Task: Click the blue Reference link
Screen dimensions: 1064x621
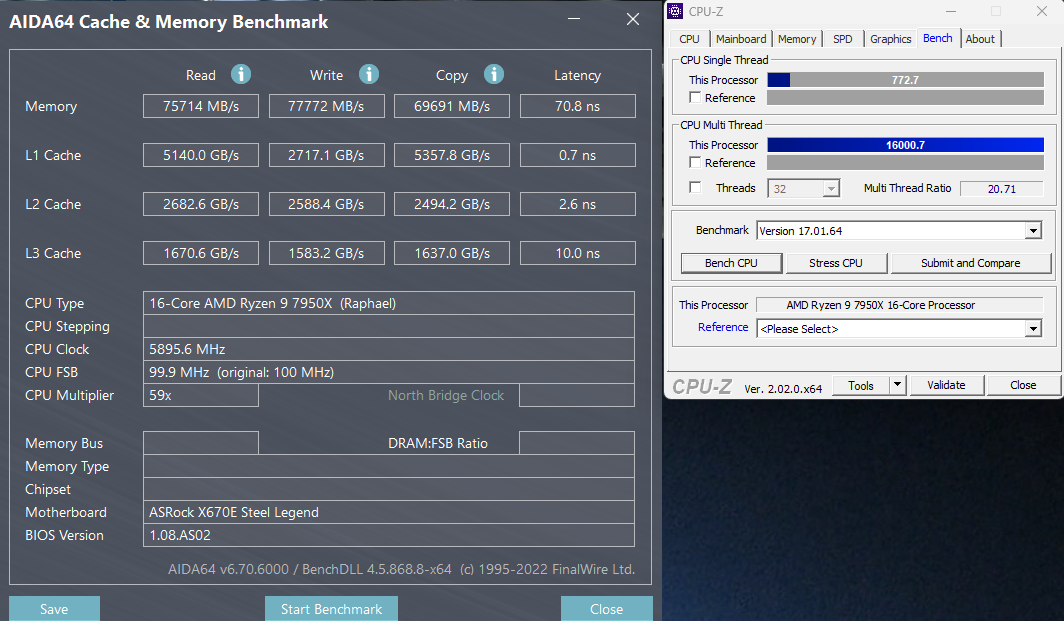Action: [723, 328]
